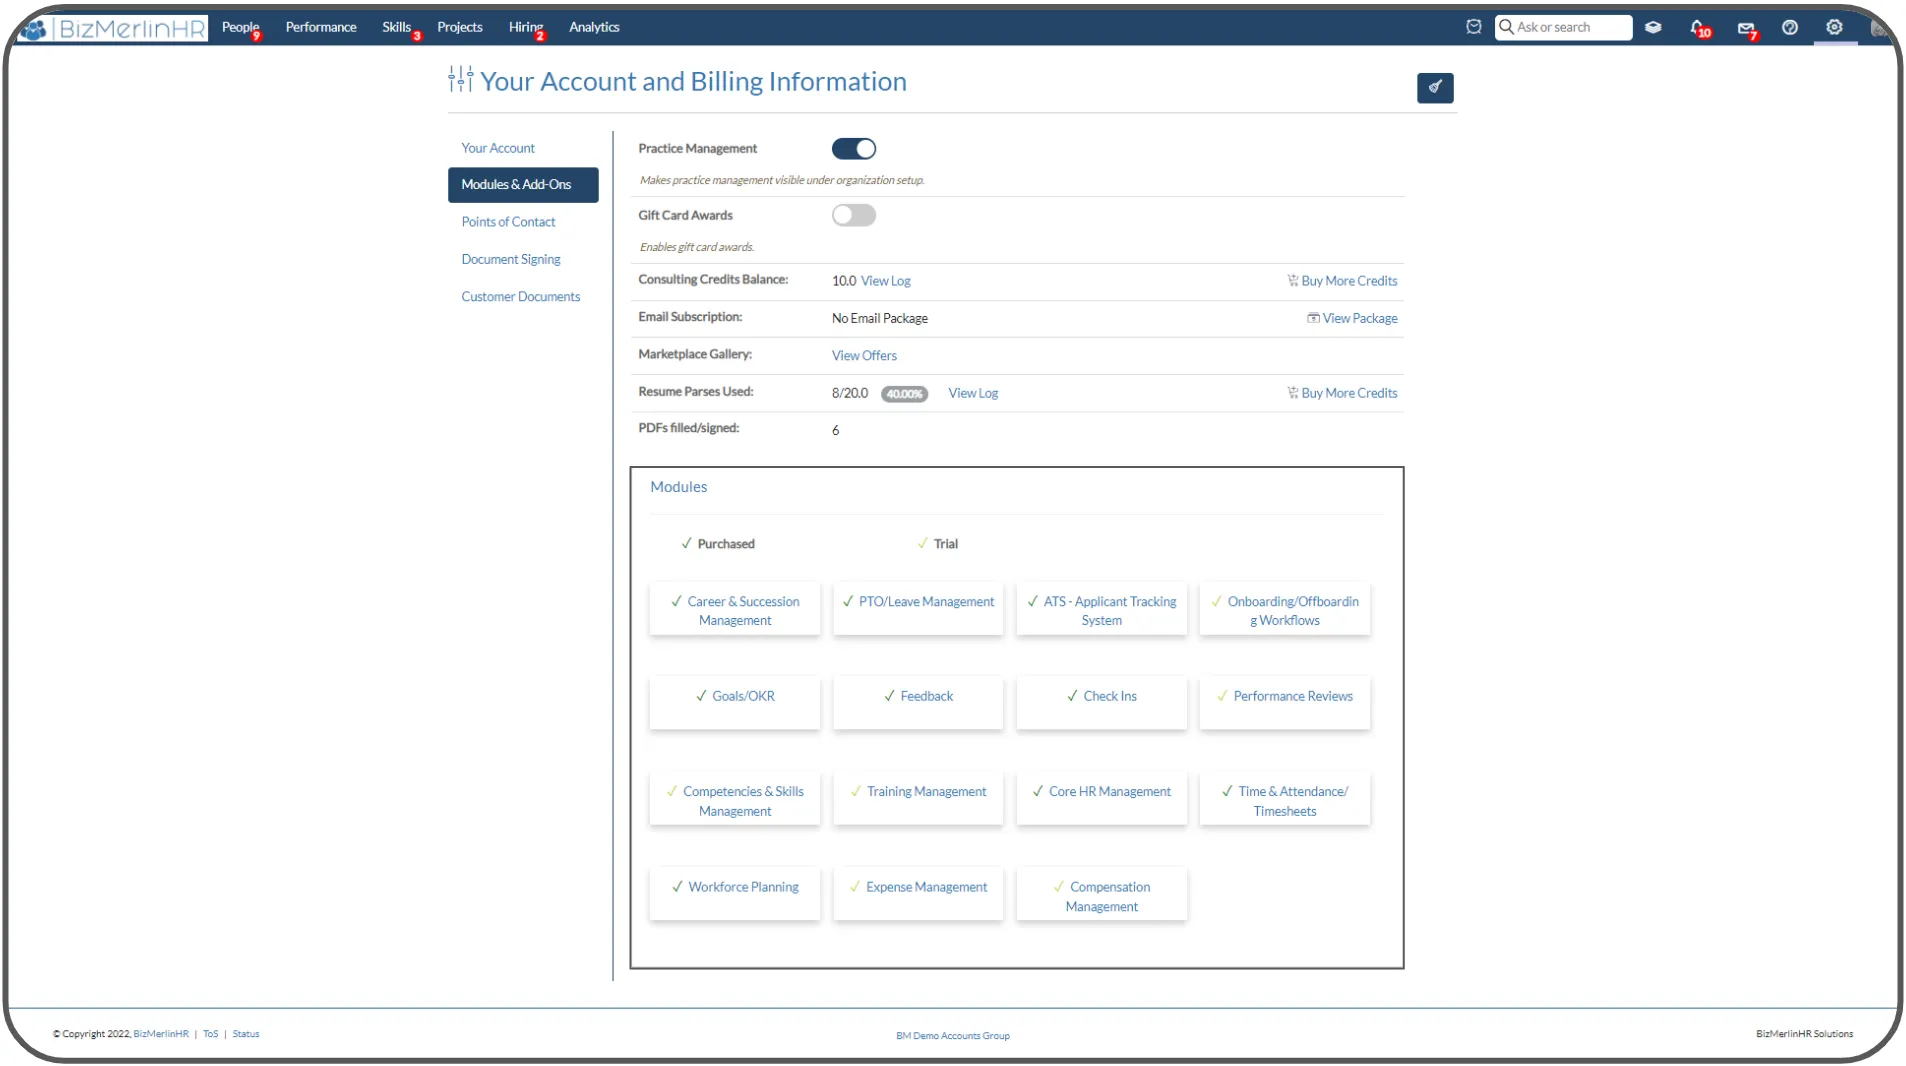Open the Hiring menu
The height and width of the screenshot is (1066, 1906).
[x=526, y=27]
